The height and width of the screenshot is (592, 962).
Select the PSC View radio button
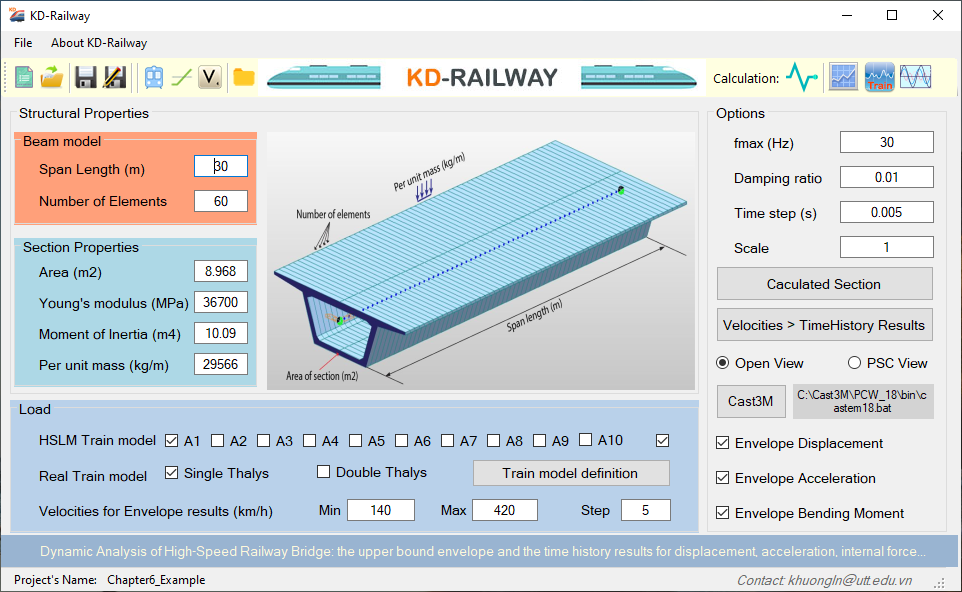(x=855, y=363)
